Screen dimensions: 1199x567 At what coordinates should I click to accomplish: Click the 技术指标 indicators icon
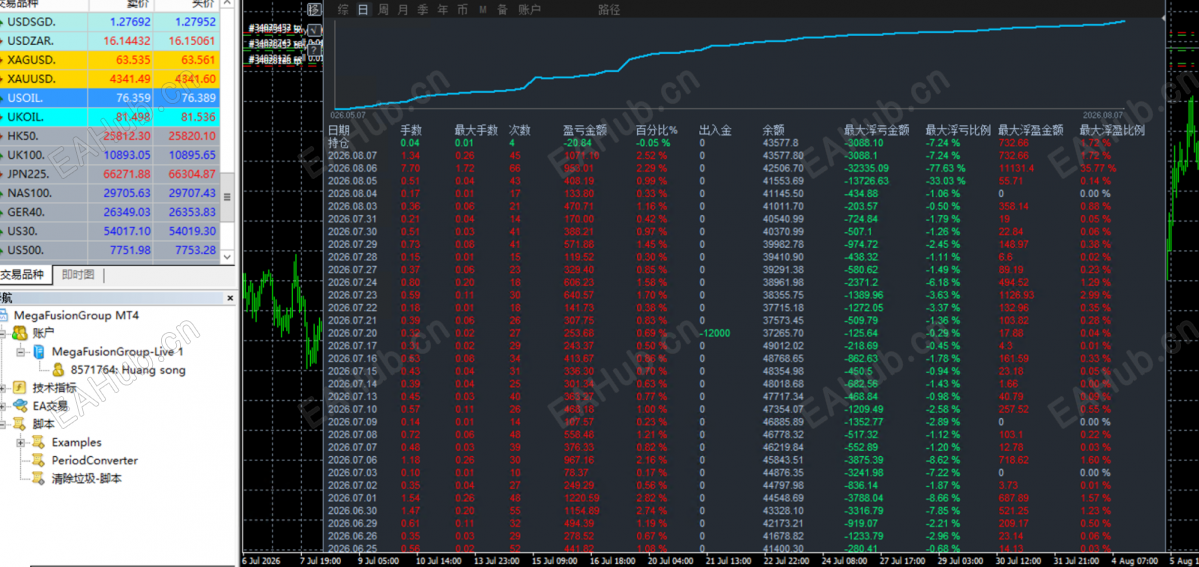[21, 388]
